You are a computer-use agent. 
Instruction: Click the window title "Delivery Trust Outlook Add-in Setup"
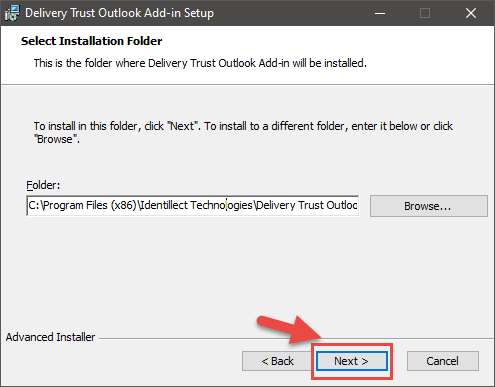tap(119, 13)
